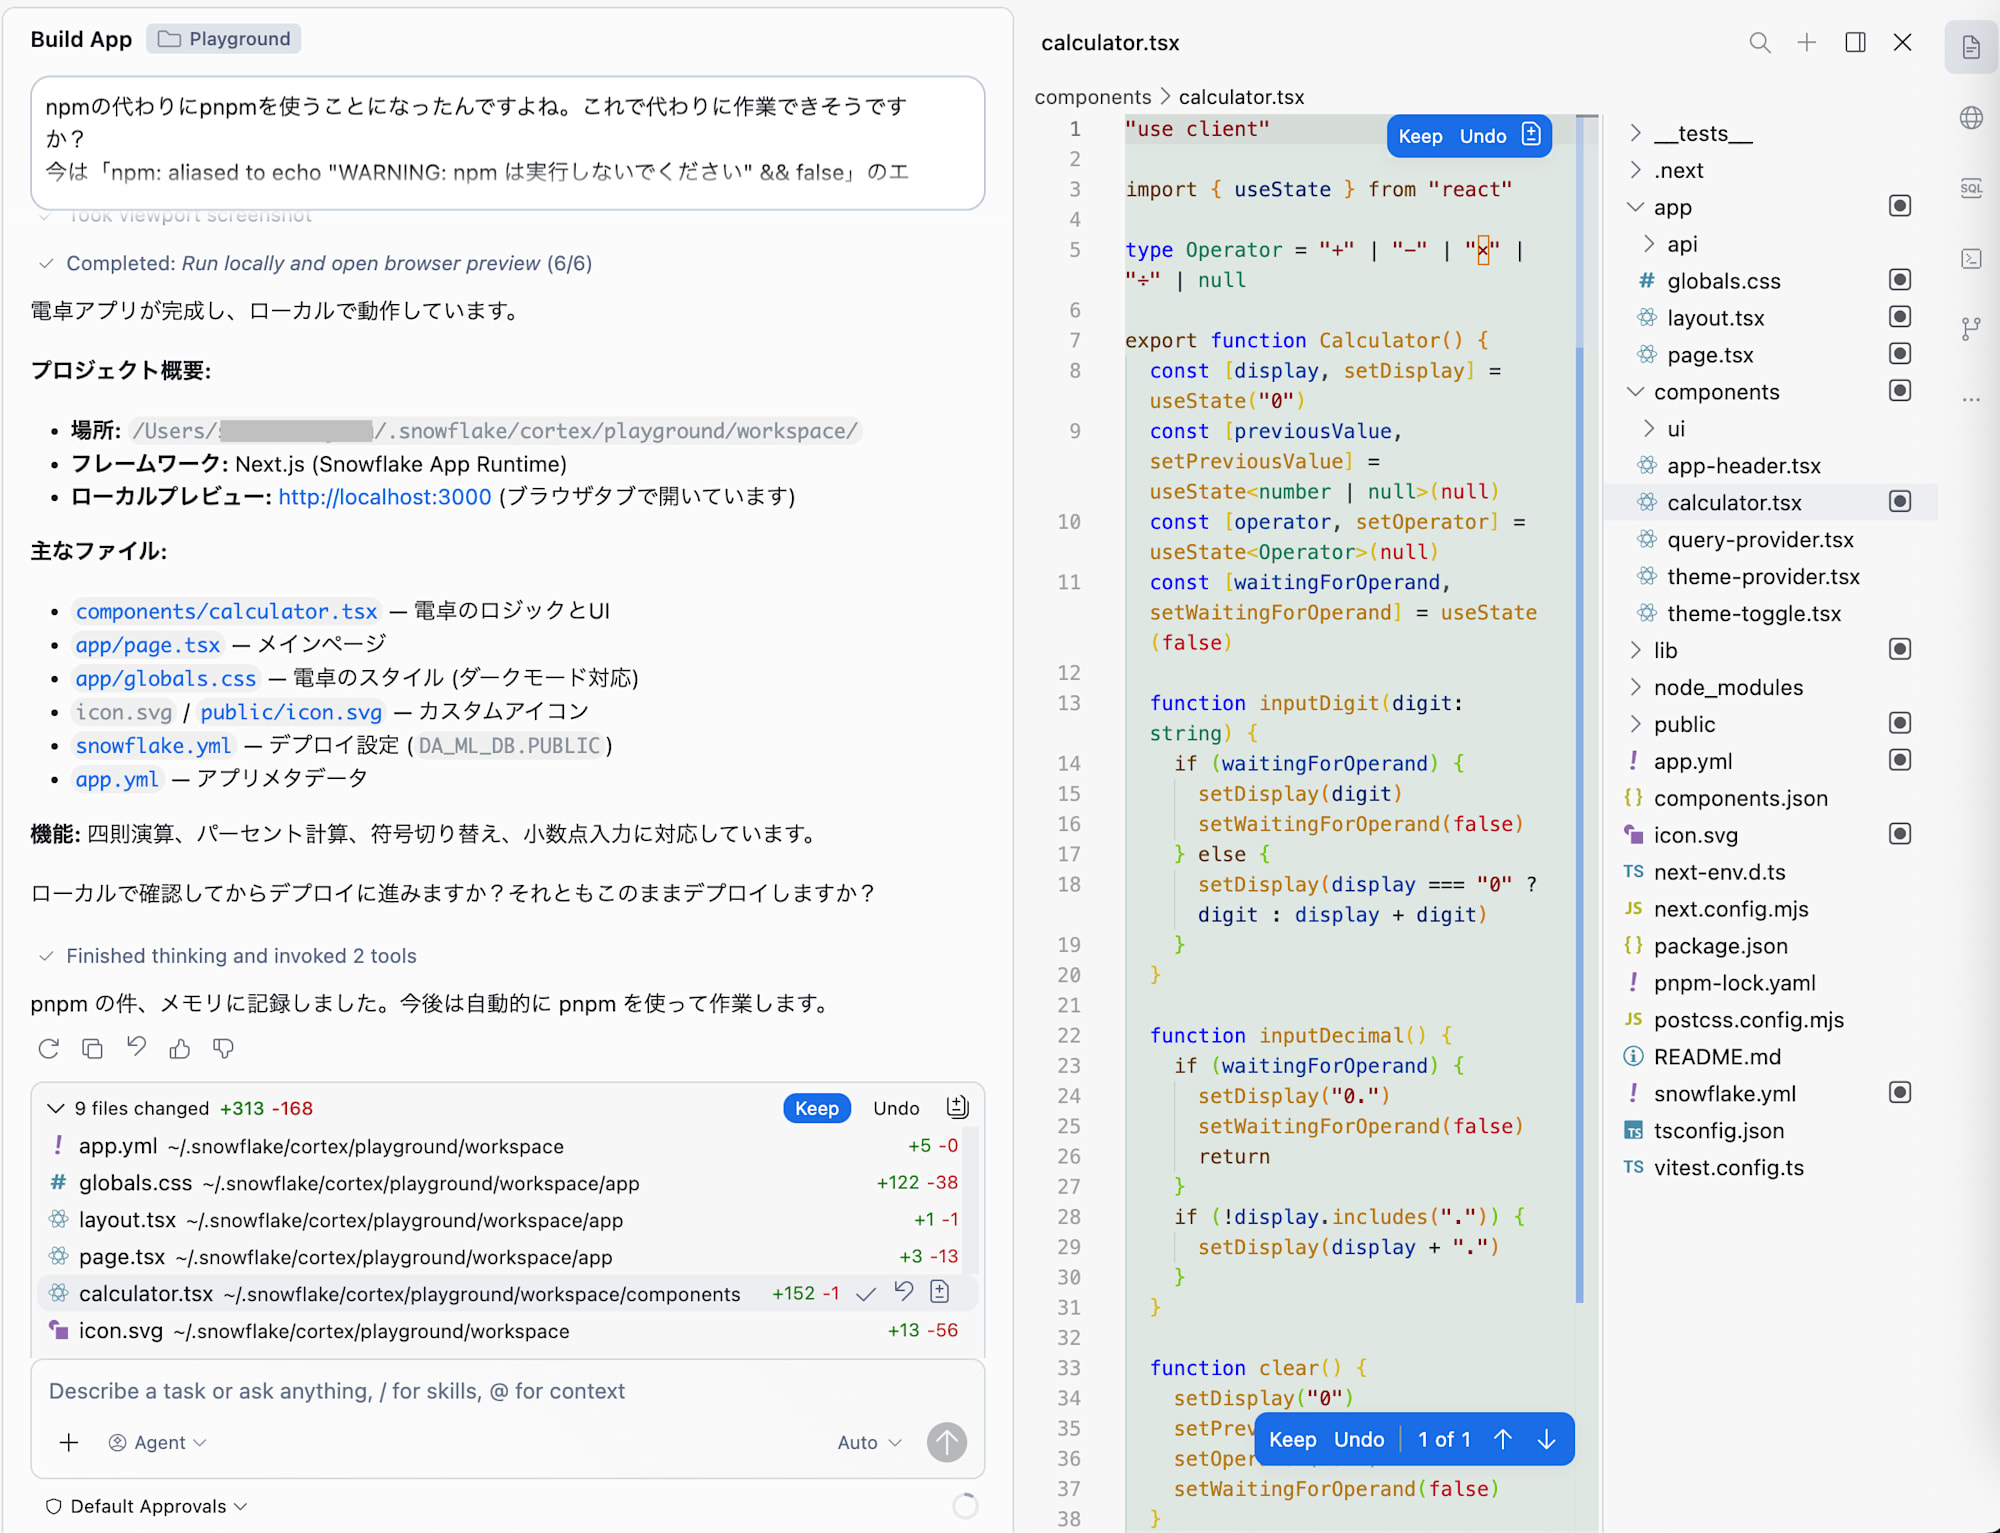The height and width of the screenshot is (1533, 2000).
Task: Undo all 9 changed files
Action: tap(896, 1108)
